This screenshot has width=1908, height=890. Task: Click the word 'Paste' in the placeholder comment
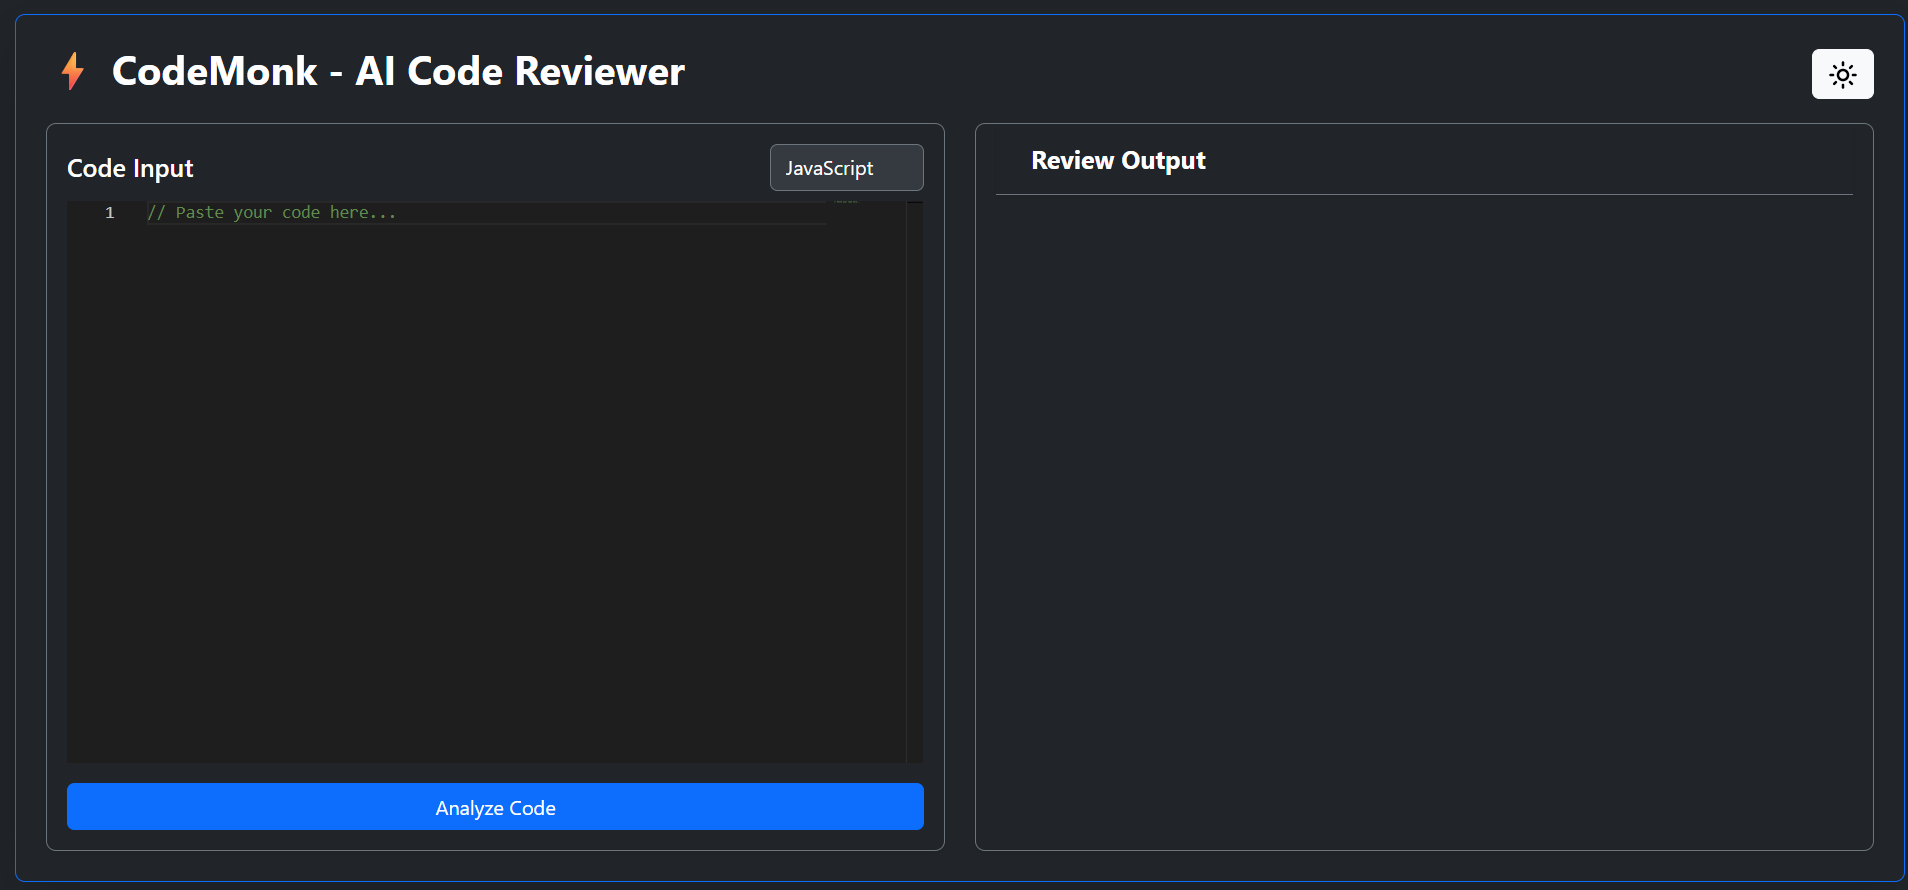(199, 213)
